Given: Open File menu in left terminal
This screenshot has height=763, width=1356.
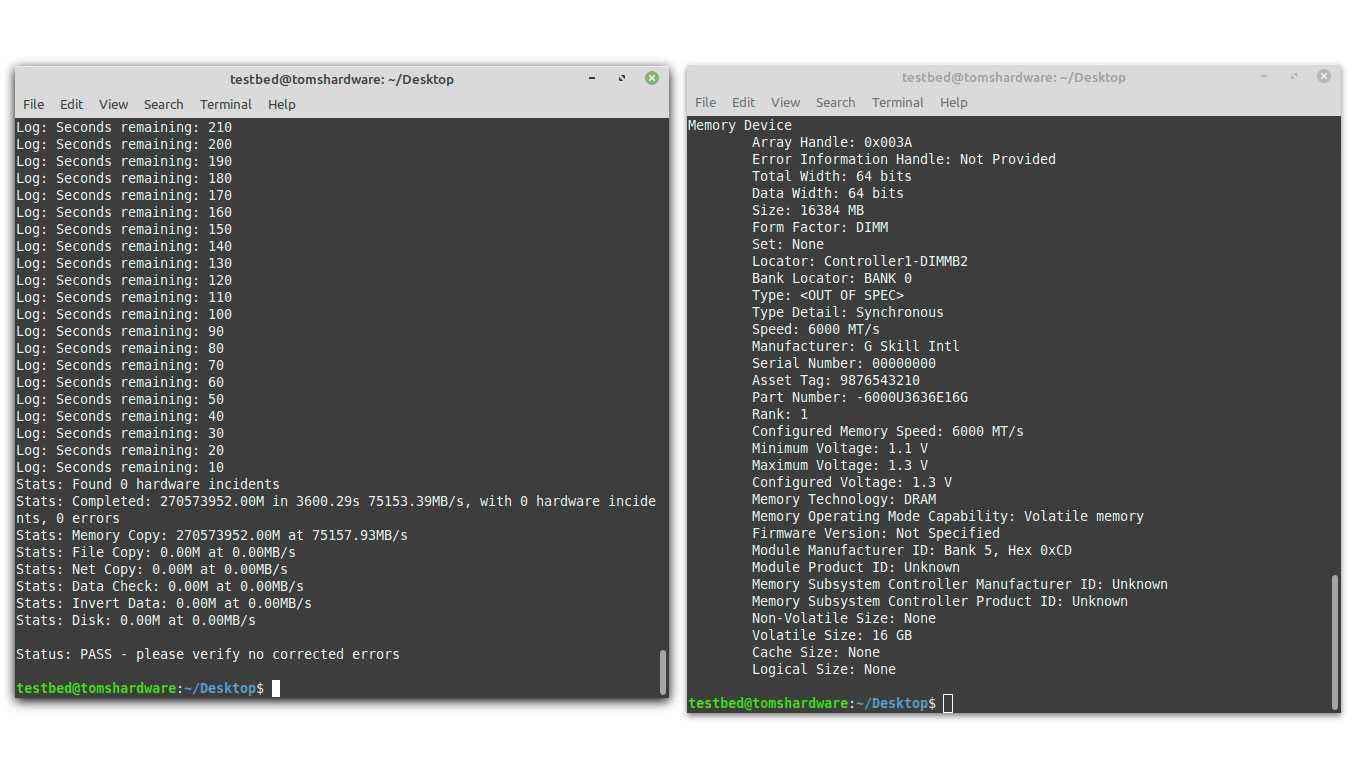Looking at the screenshot, I should click(33, 104).
